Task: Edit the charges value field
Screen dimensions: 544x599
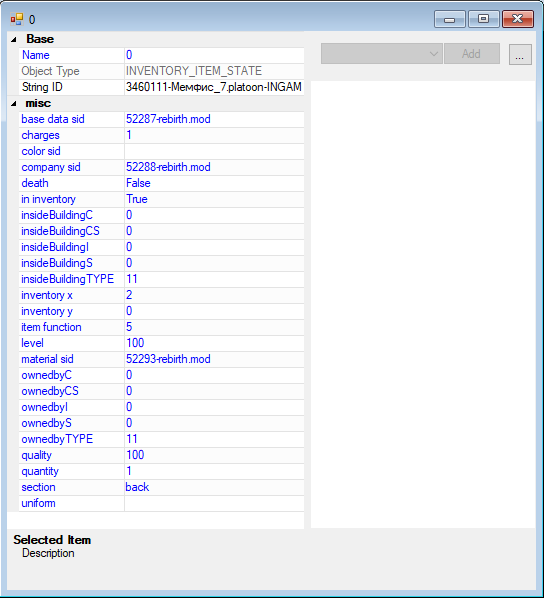Action: click(214, 135)
